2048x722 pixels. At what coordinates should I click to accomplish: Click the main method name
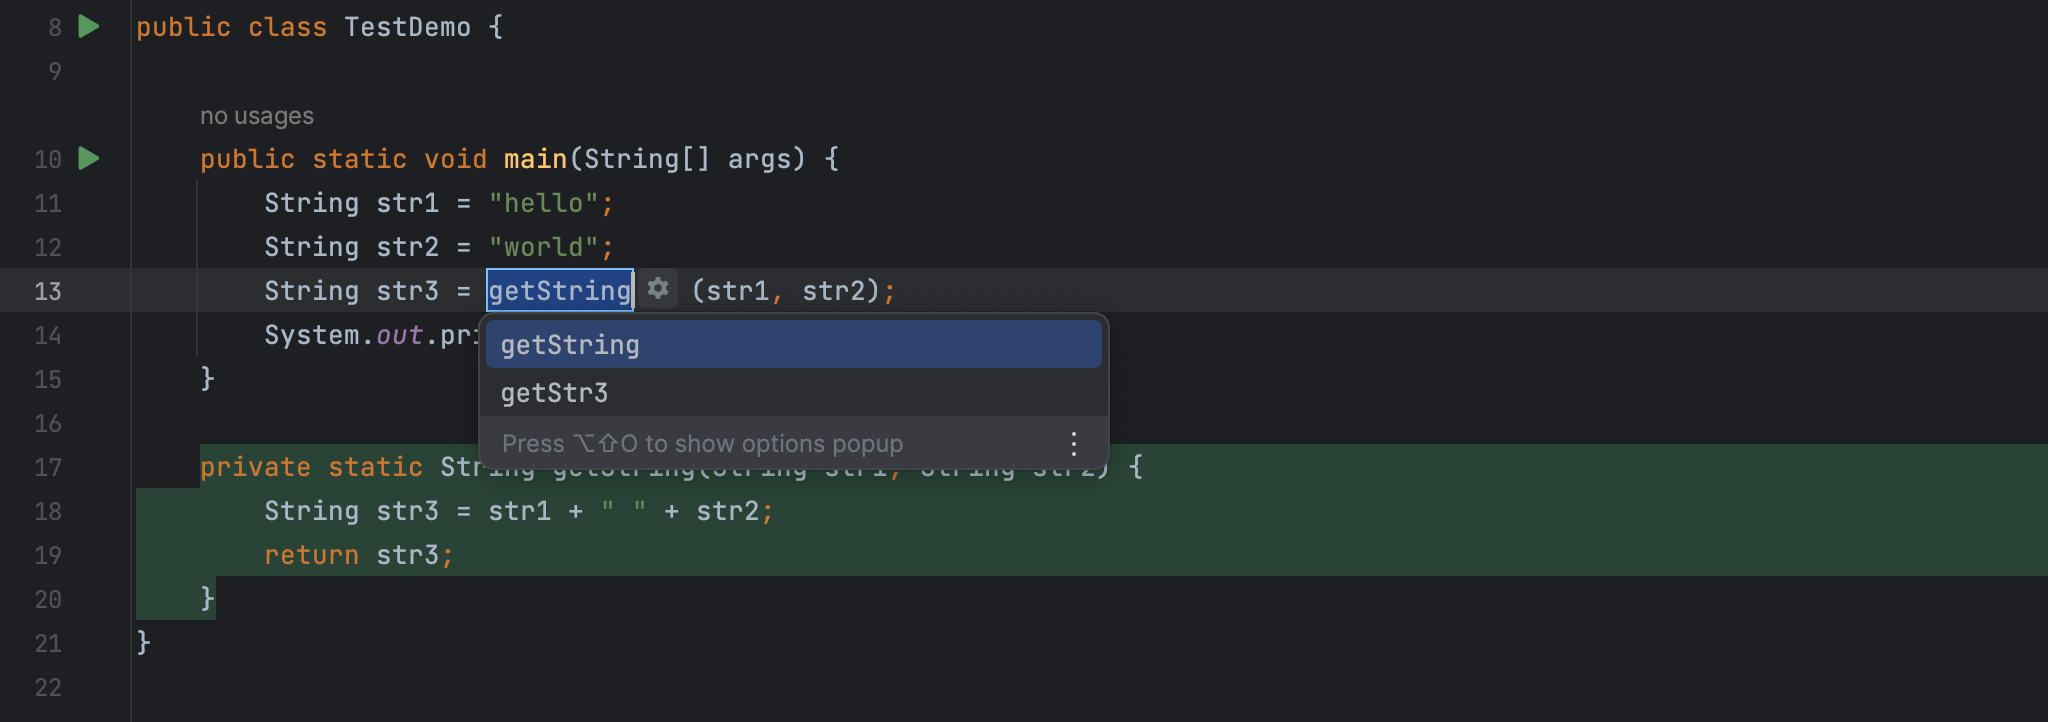[535, 159]
